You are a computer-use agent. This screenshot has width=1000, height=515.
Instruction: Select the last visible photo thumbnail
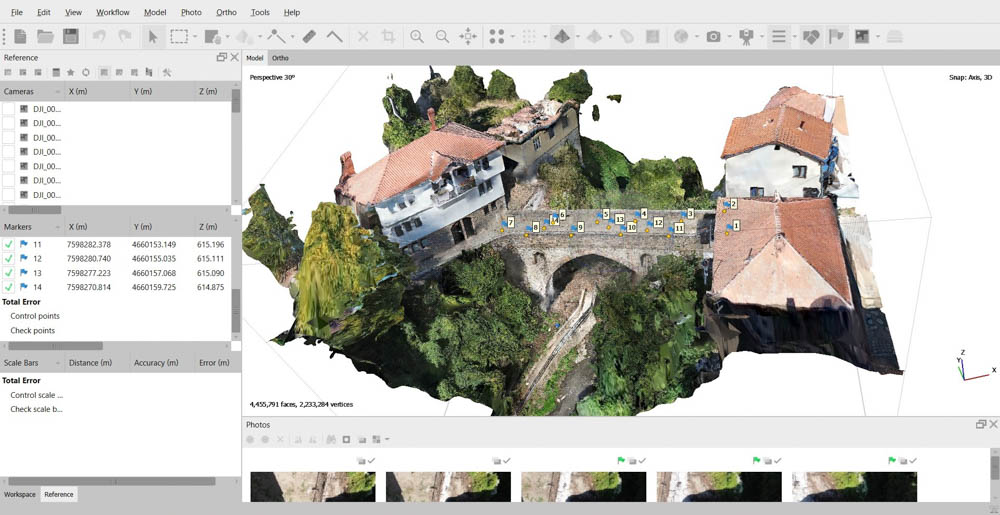855,486
